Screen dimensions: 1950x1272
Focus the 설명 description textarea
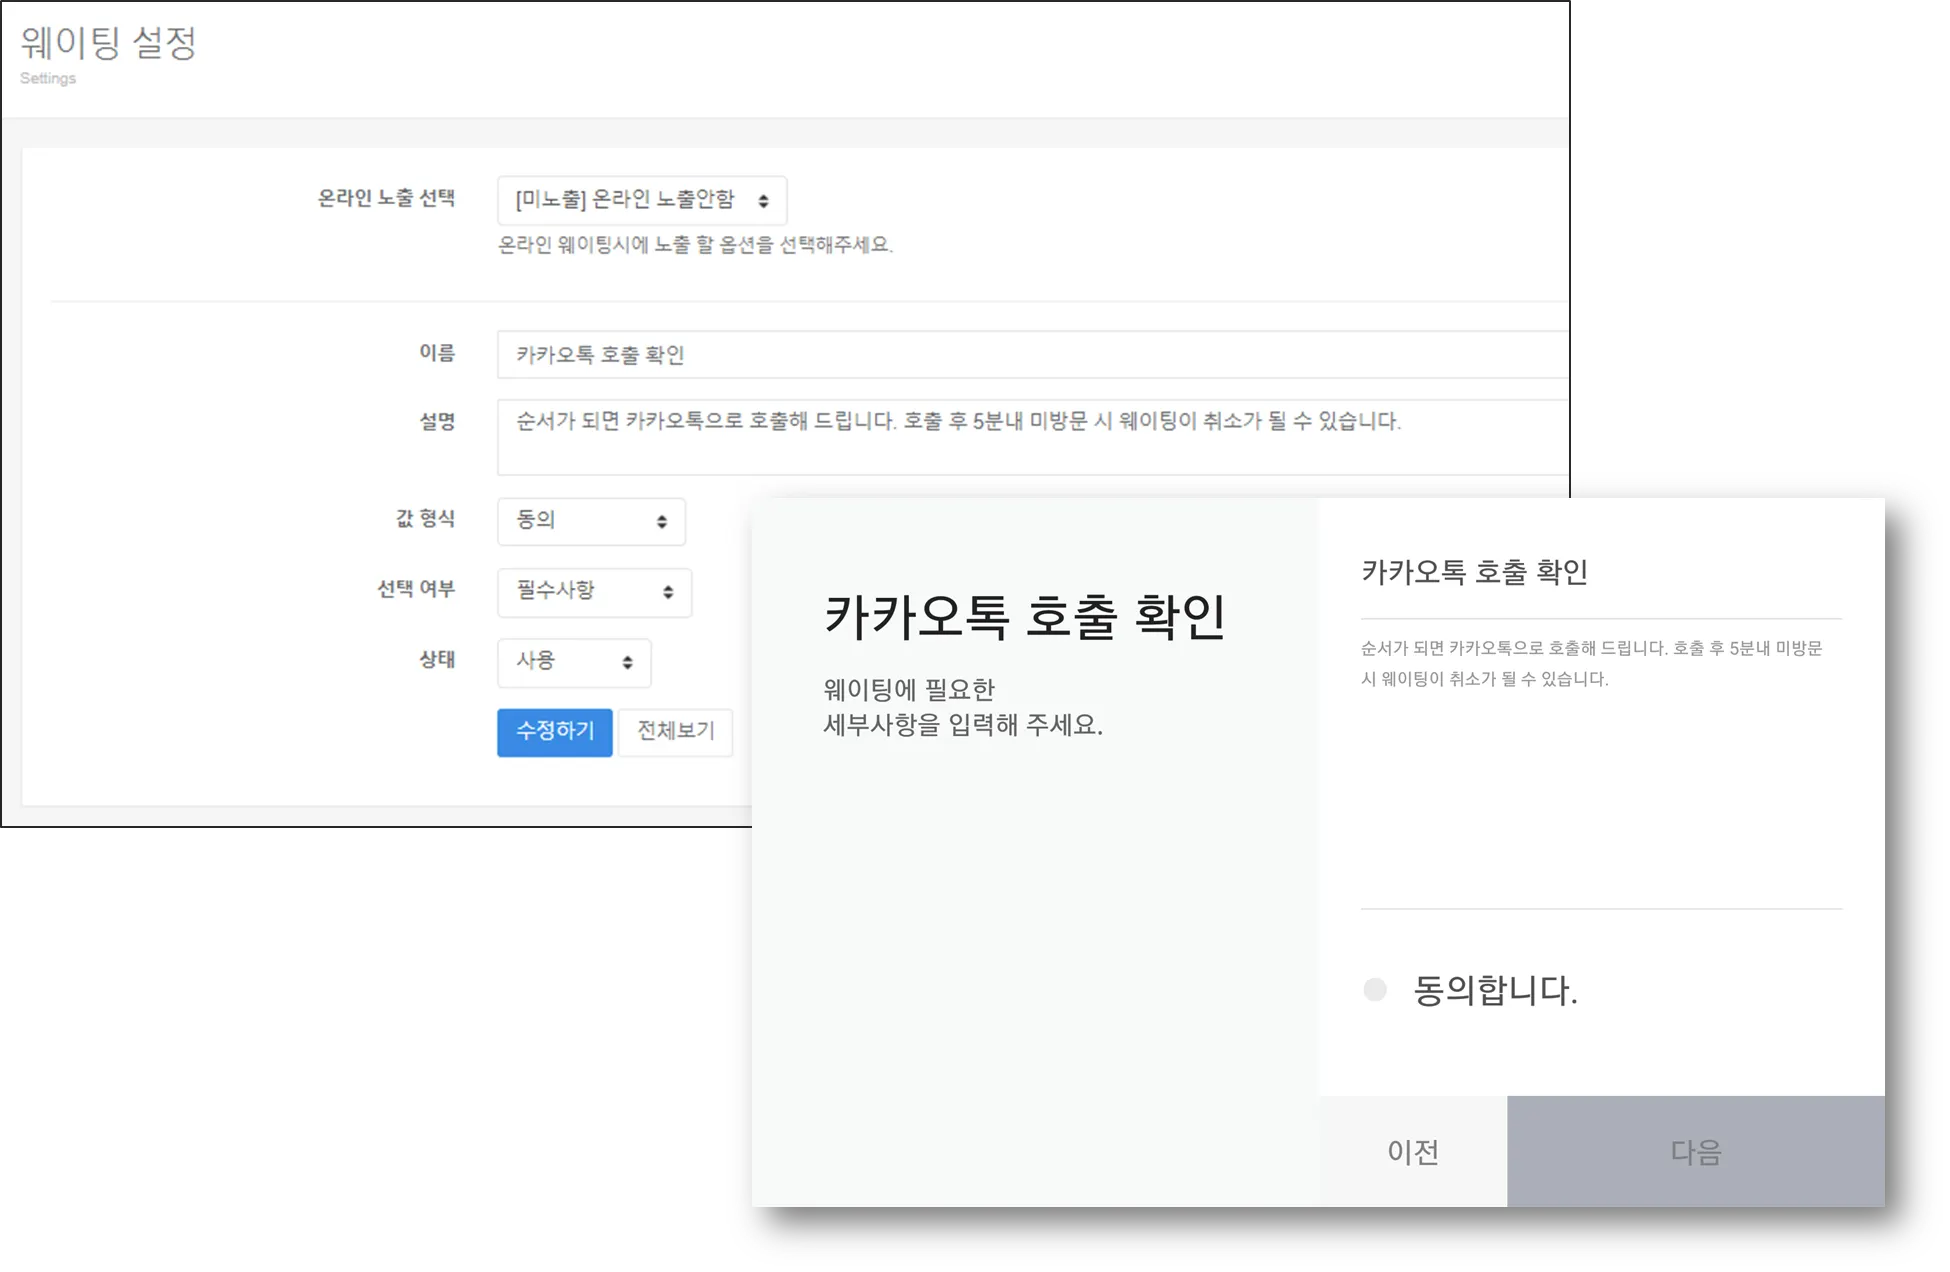1030,437
